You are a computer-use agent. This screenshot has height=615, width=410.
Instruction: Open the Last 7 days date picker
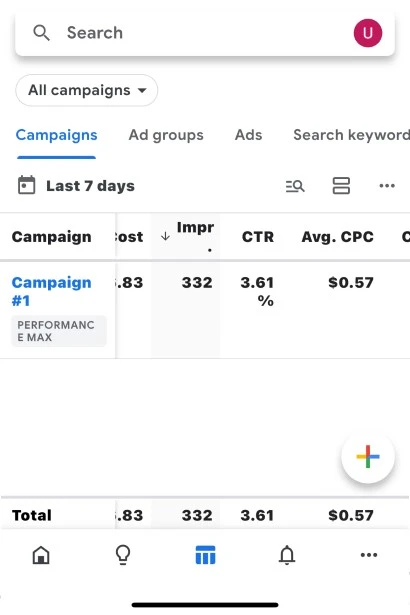(x=77, y=186)
